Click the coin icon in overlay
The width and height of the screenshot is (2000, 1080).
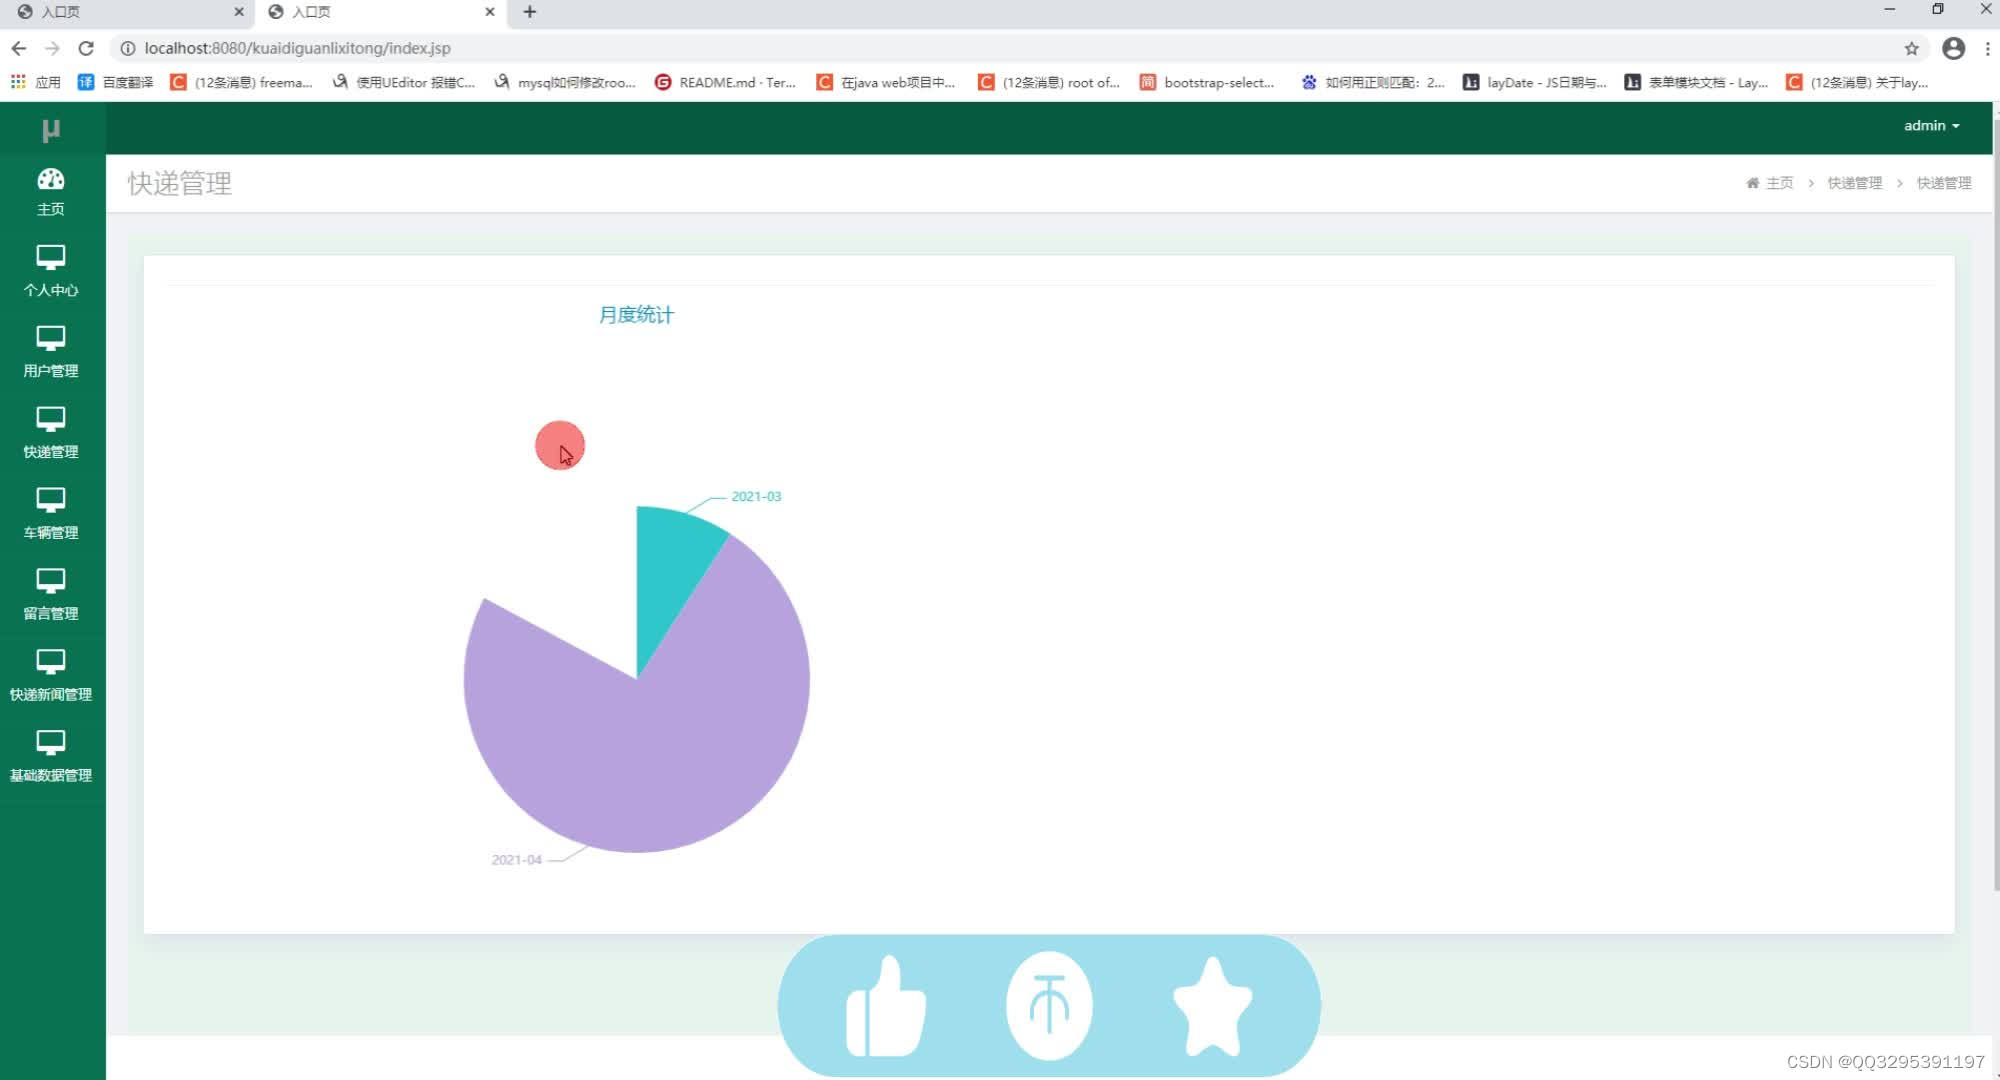(x=1049, y=1006)
